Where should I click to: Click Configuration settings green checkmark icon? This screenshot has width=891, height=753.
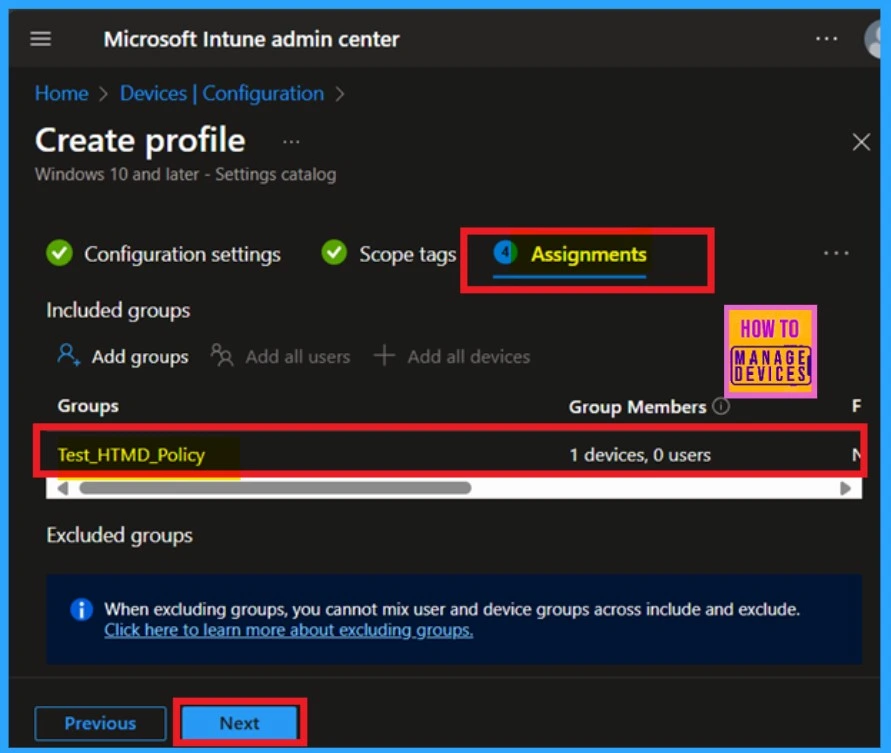[59, 253]
